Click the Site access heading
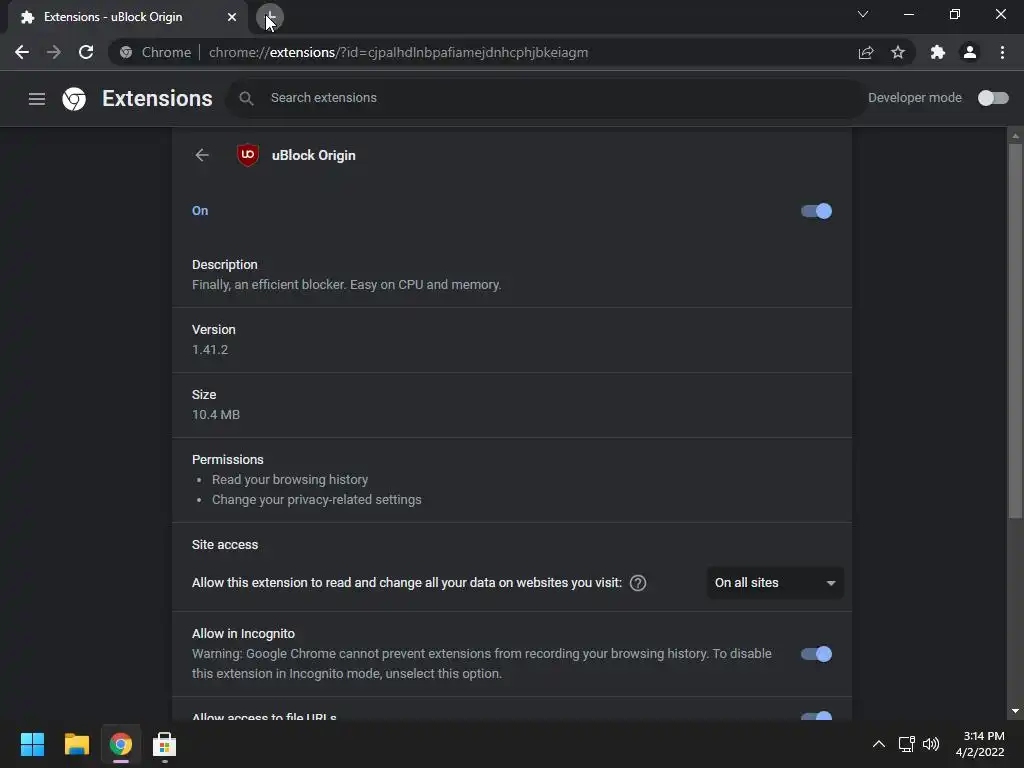 point(225,545)
